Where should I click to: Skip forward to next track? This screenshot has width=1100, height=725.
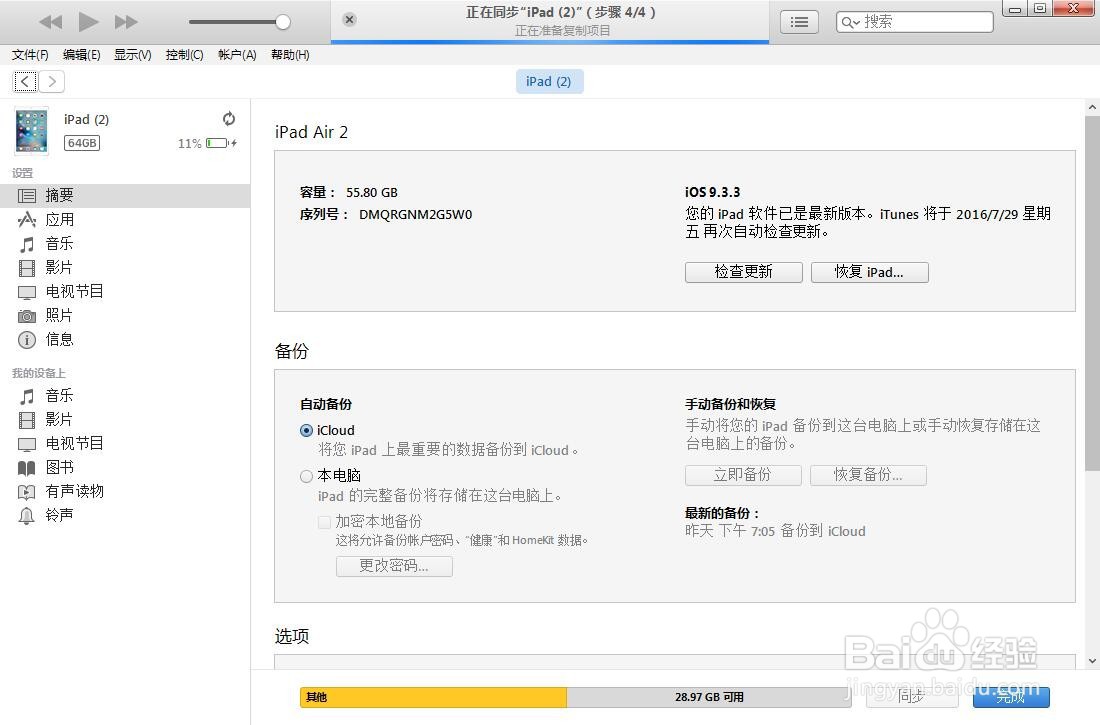tap(126, 22)
